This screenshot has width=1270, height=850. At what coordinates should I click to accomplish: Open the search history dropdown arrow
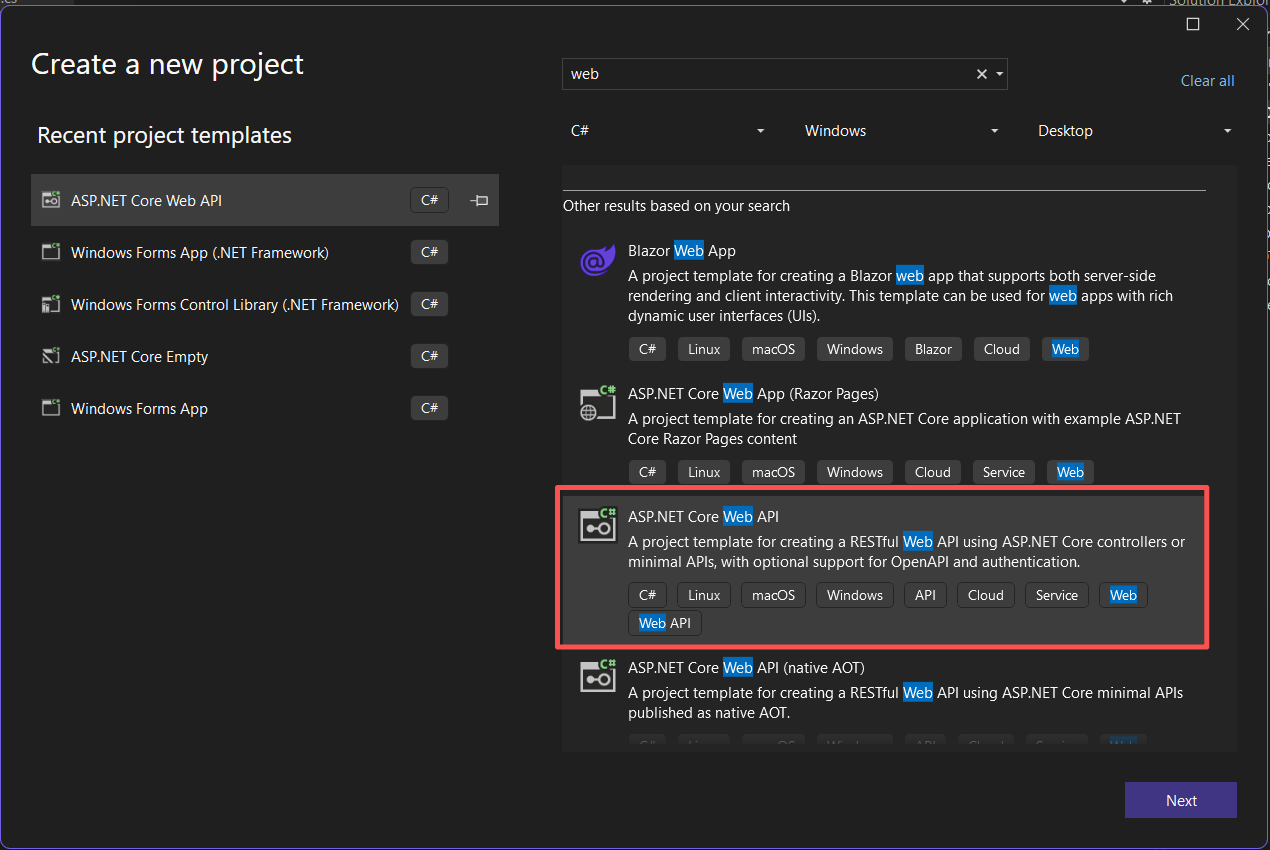(999, 74)
